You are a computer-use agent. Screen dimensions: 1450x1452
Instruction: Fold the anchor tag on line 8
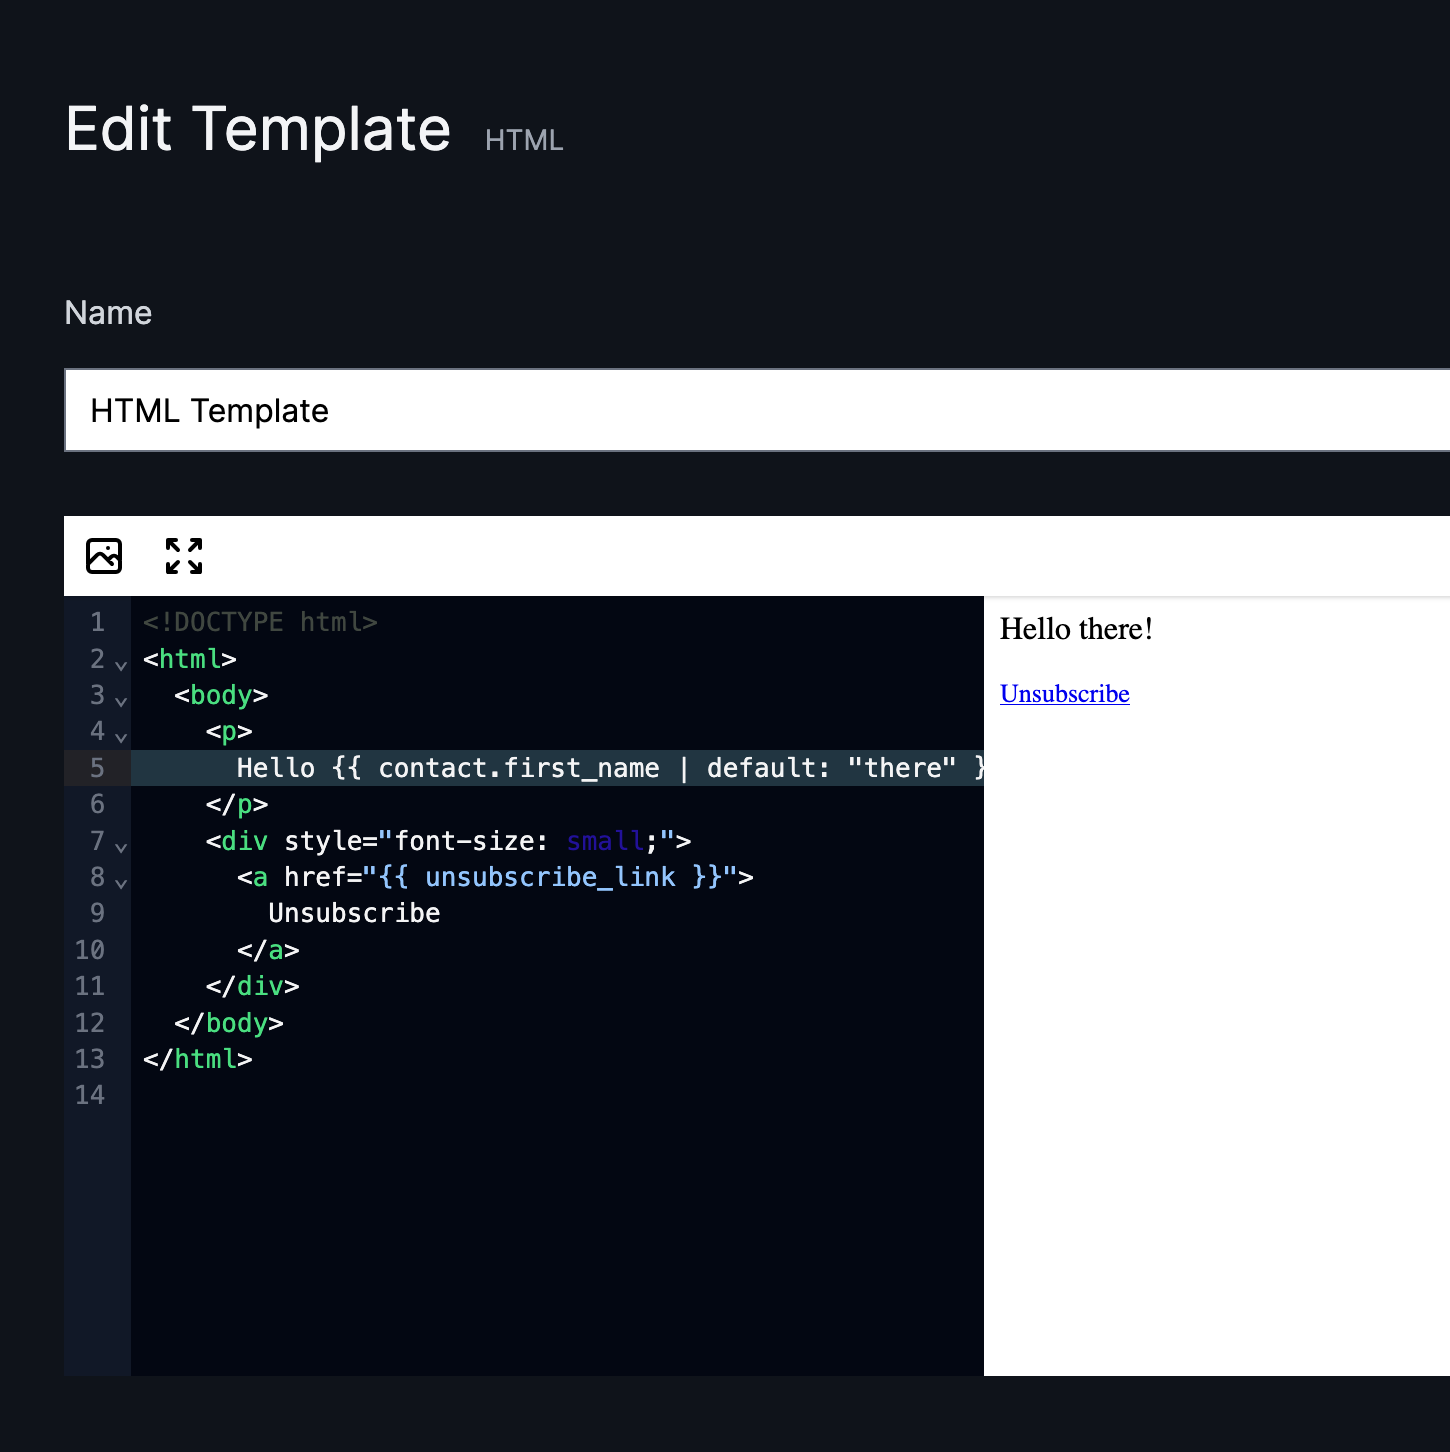(121, 882)
